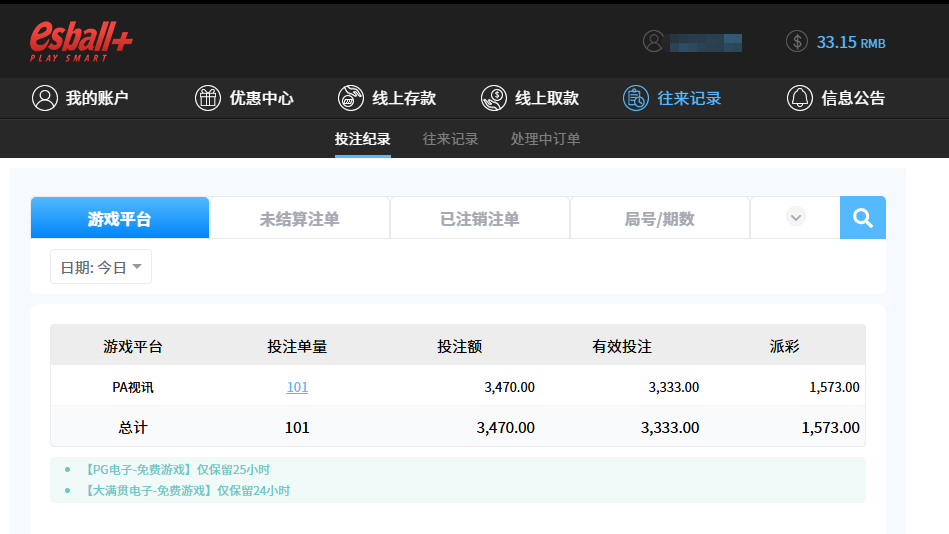Screen dimensions: 949x534
Task: Click the online withdrawal icon
Action: [x=493, y=98]
